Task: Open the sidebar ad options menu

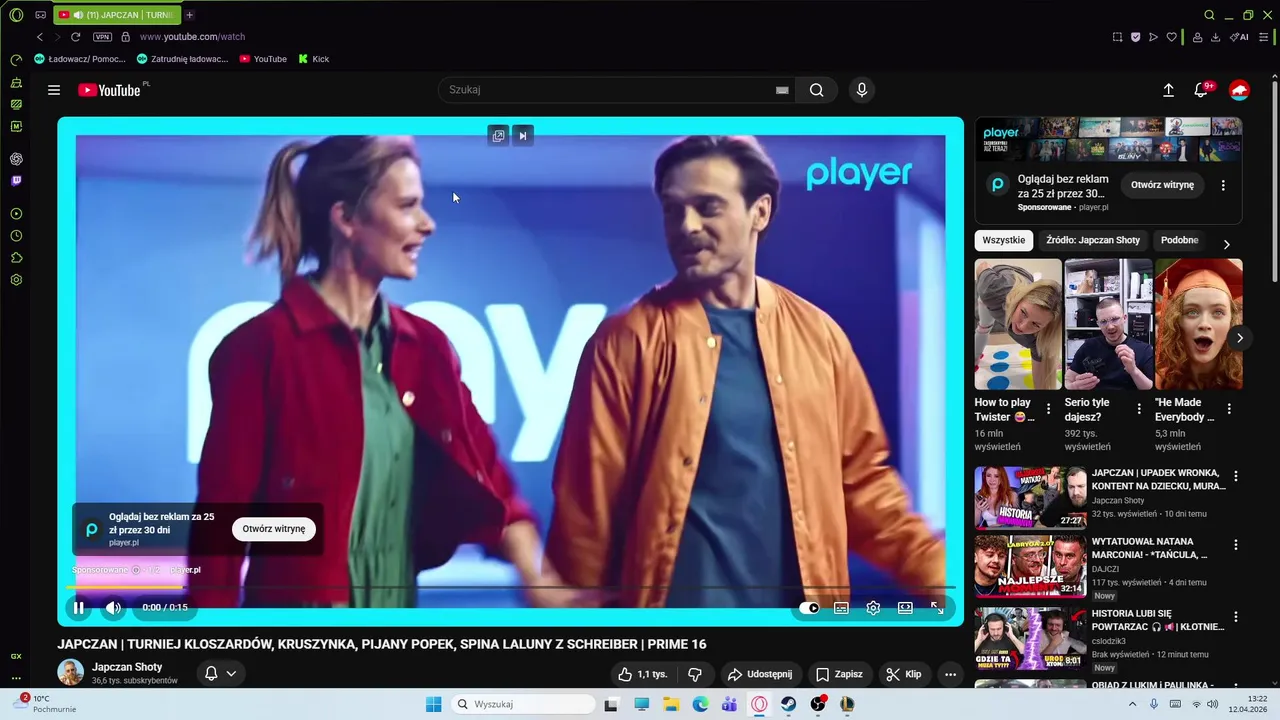Action: point(1223,185)
